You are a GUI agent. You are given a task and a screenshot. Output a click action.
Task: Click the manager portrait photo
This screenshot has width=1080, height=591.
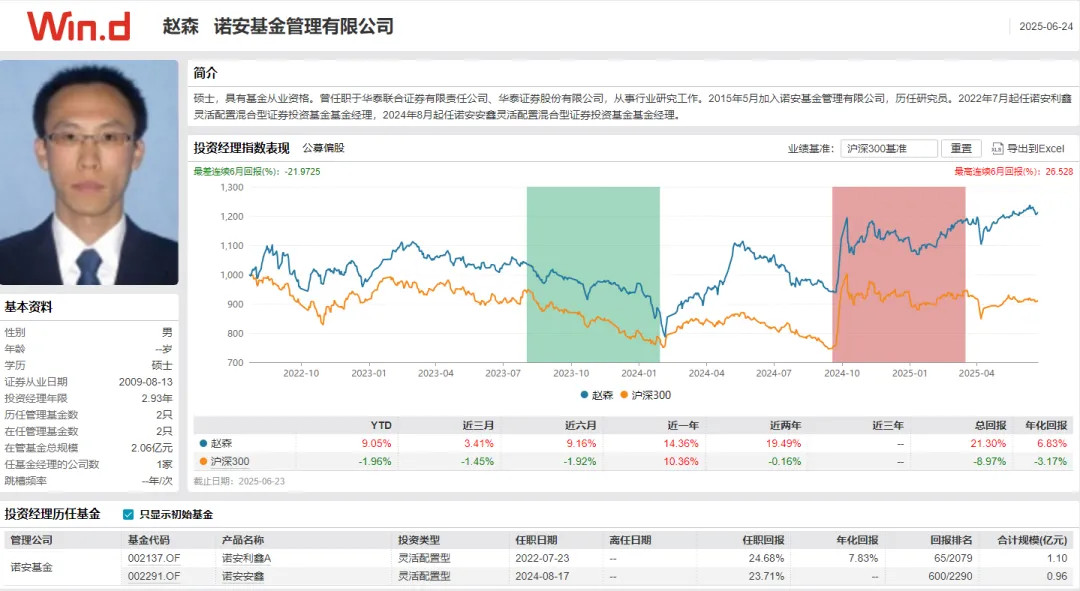[x=89, y=172]
